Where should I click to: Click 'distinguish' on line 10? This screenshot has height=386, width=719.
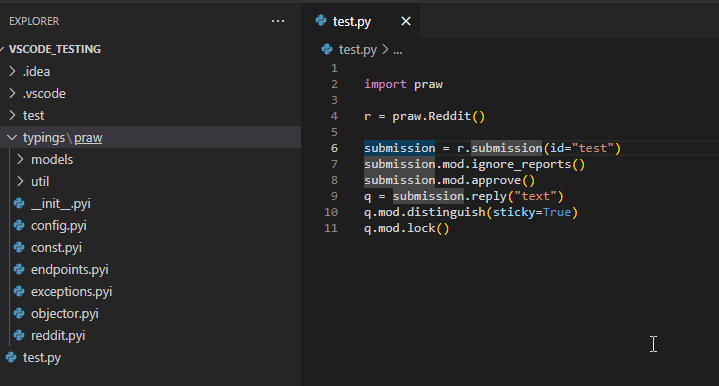pos(446,212)
